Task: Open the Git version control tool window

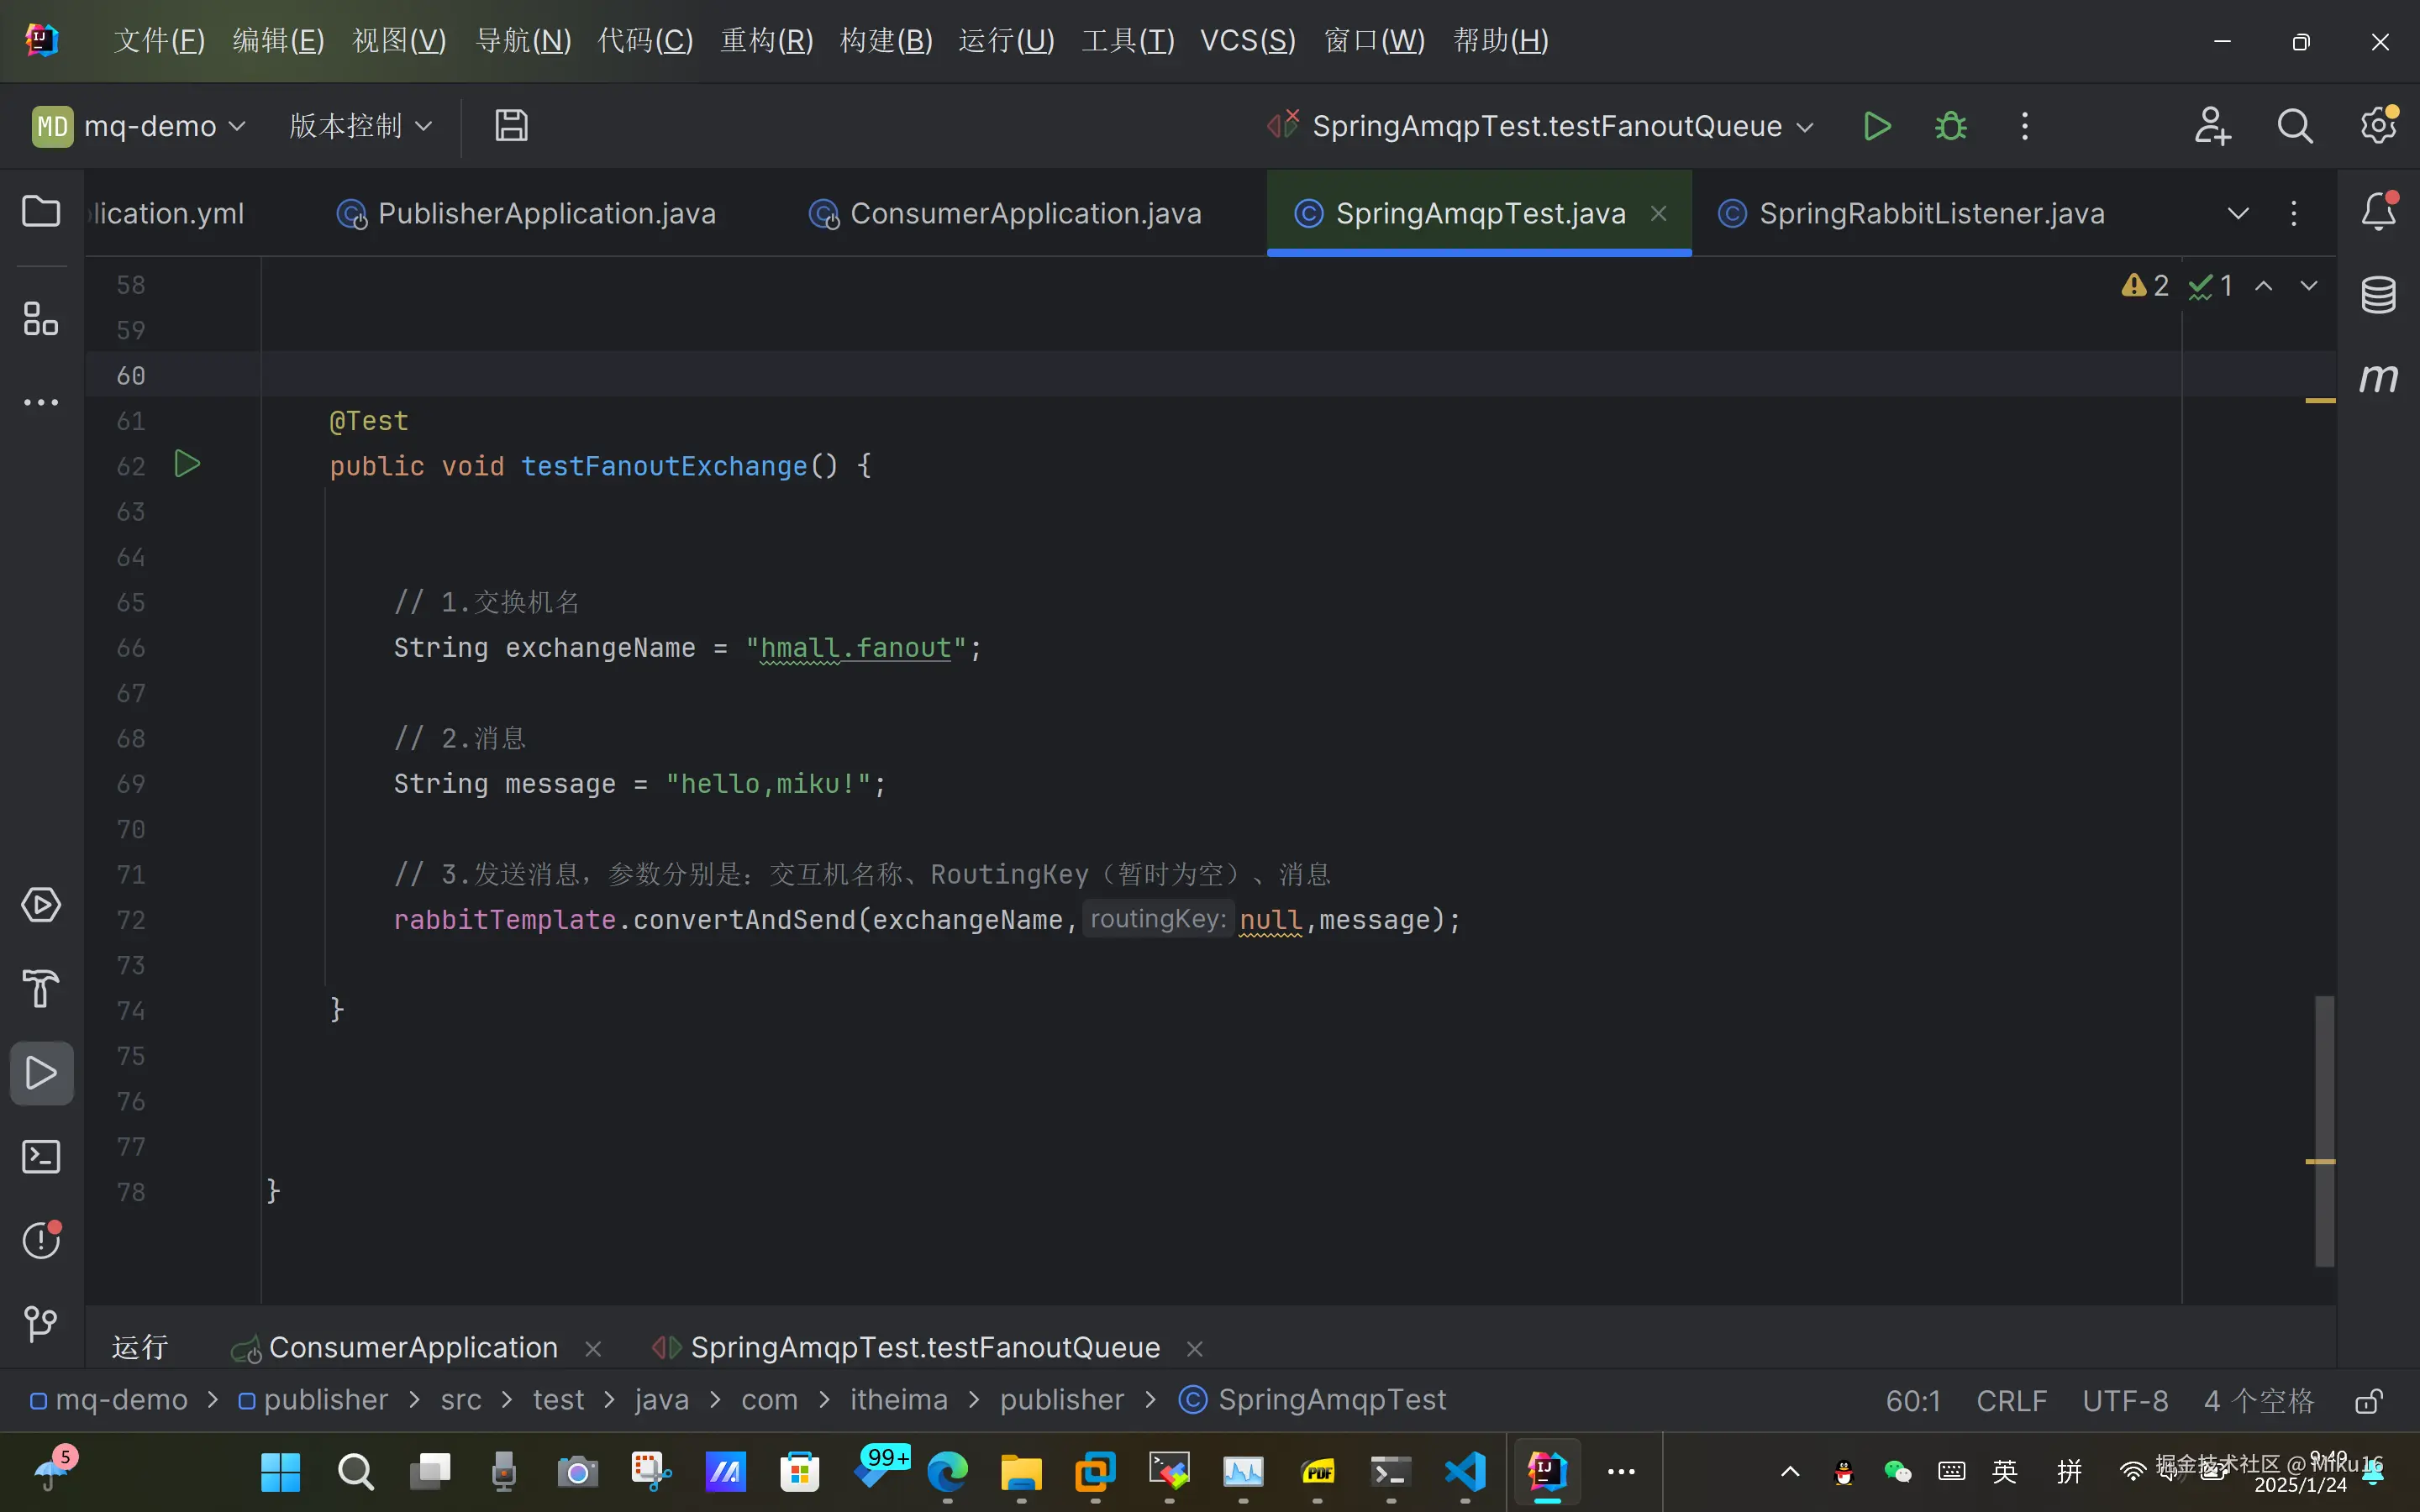Action: pyautogui.click(x=41, y=1324)
